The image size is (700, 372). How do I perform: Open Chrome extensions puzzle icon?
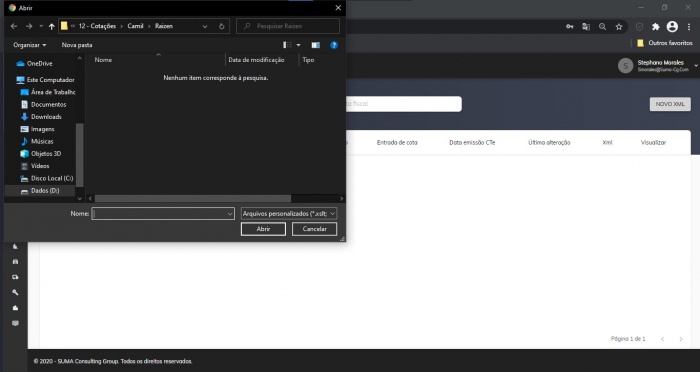[655, 27]
